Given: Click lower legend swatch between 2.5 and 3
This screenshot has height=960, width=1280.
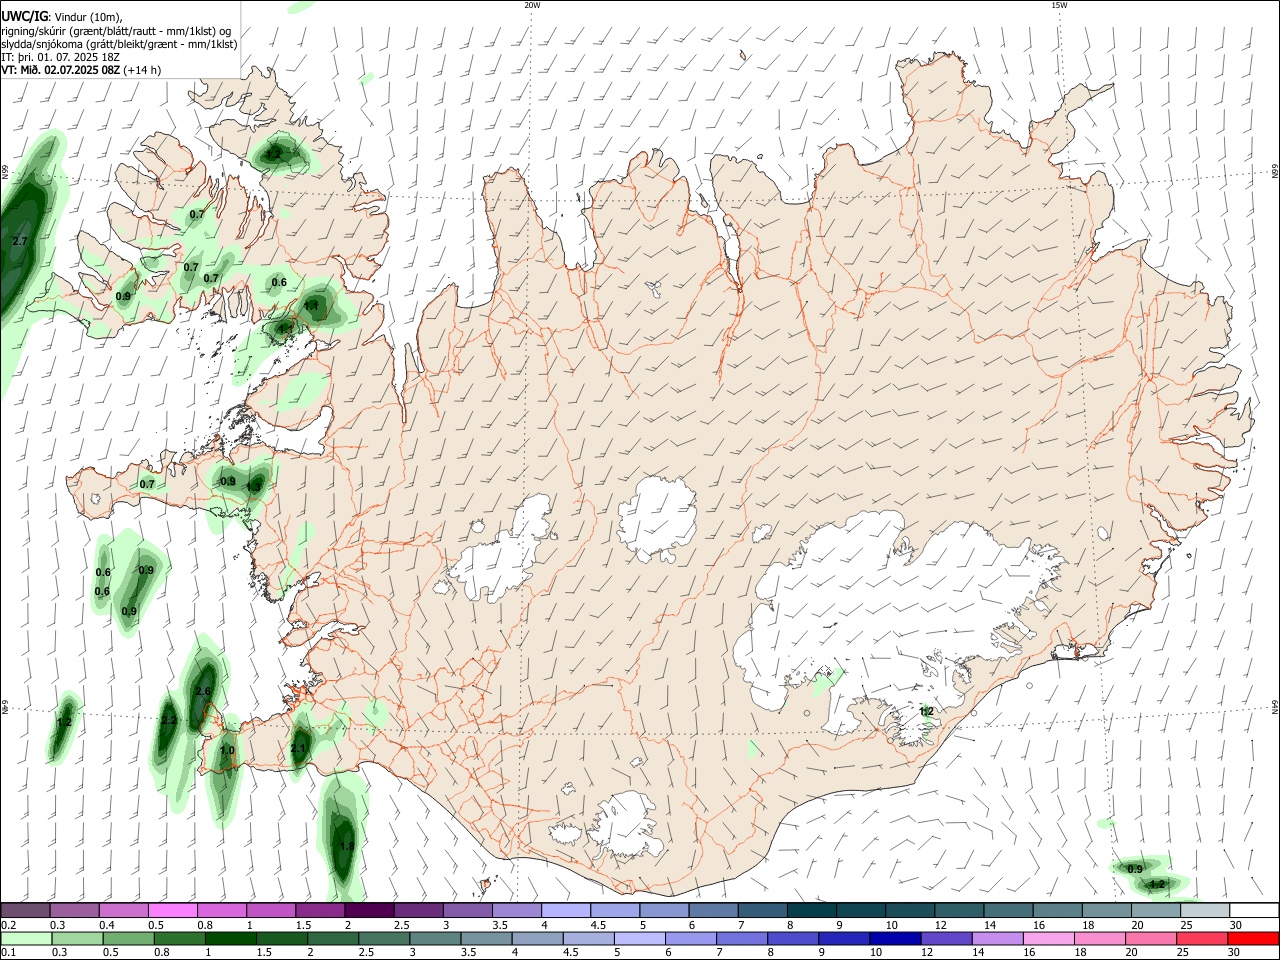Looking at the screenshot, I should (383, 938).
